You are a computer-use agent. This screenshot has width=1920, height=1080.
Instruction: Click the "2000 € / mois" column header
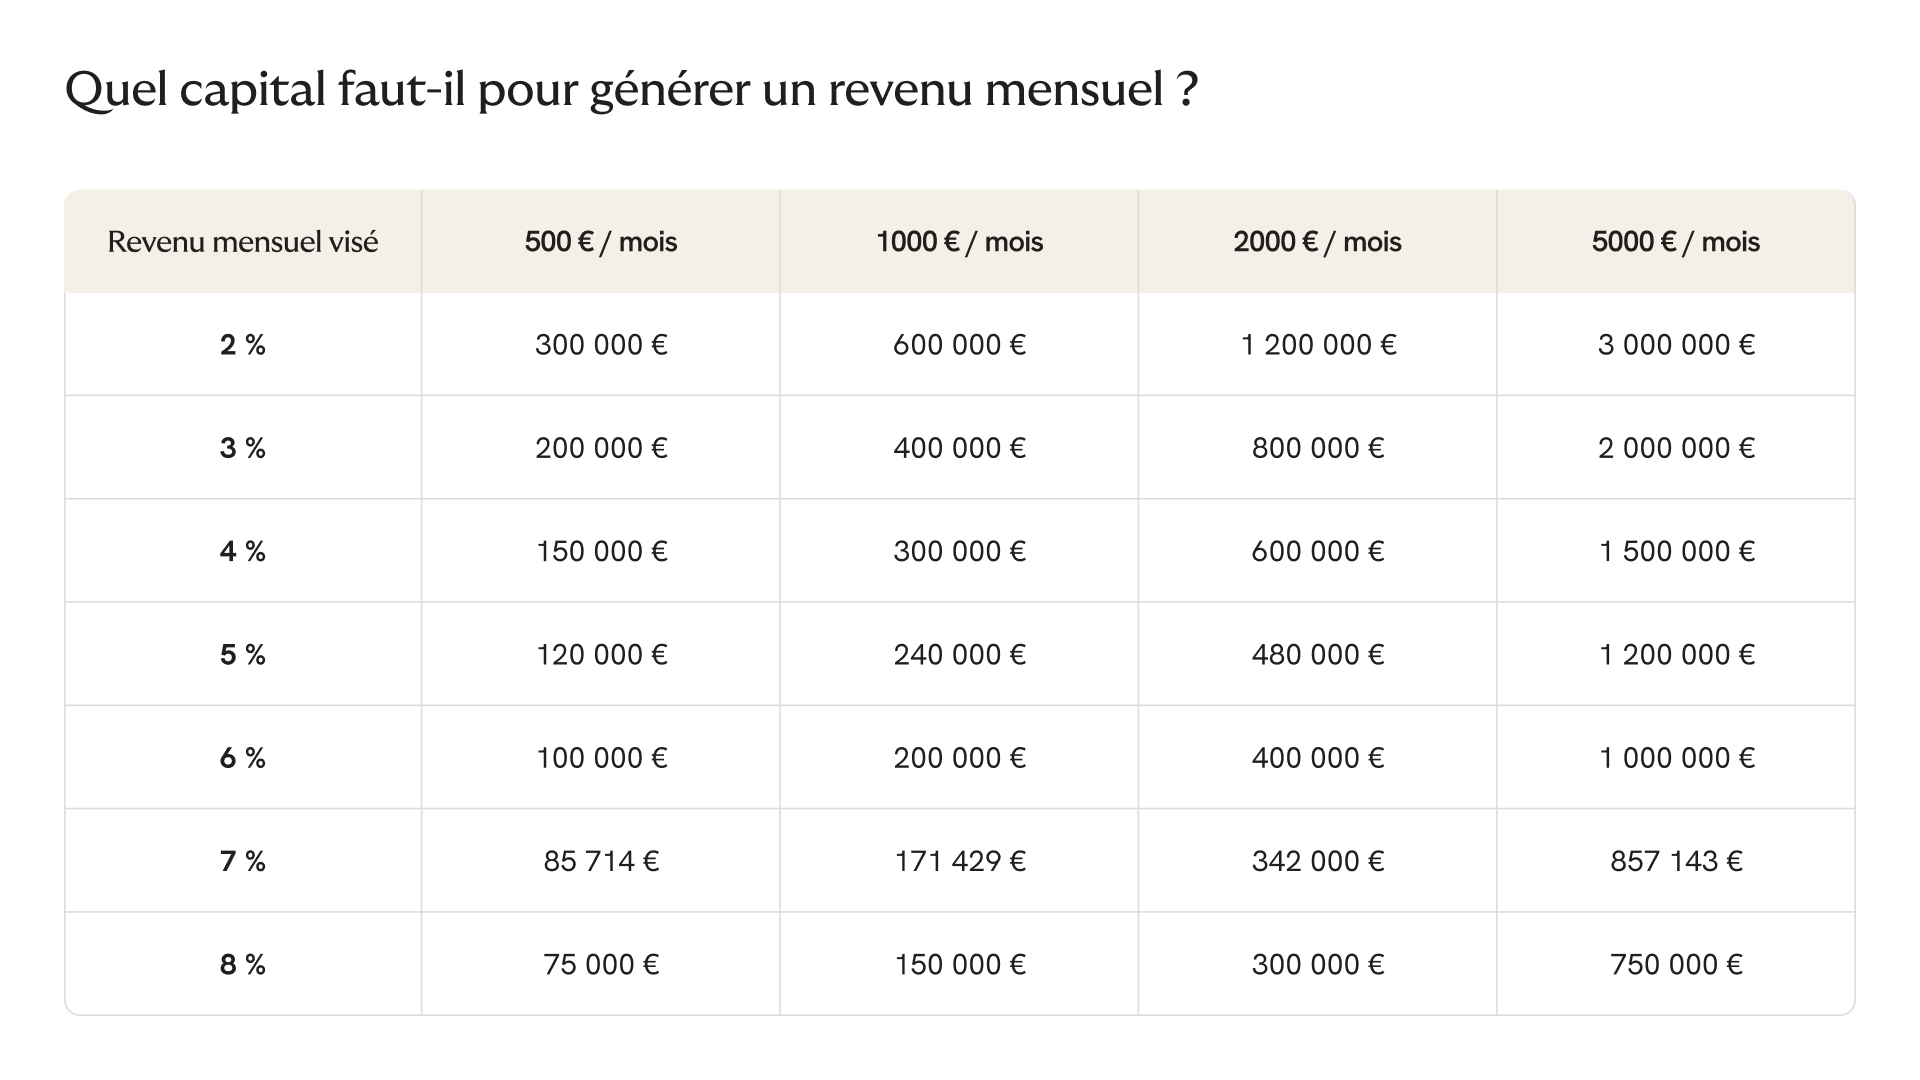pyautogui.click(x=1317, y=242)
